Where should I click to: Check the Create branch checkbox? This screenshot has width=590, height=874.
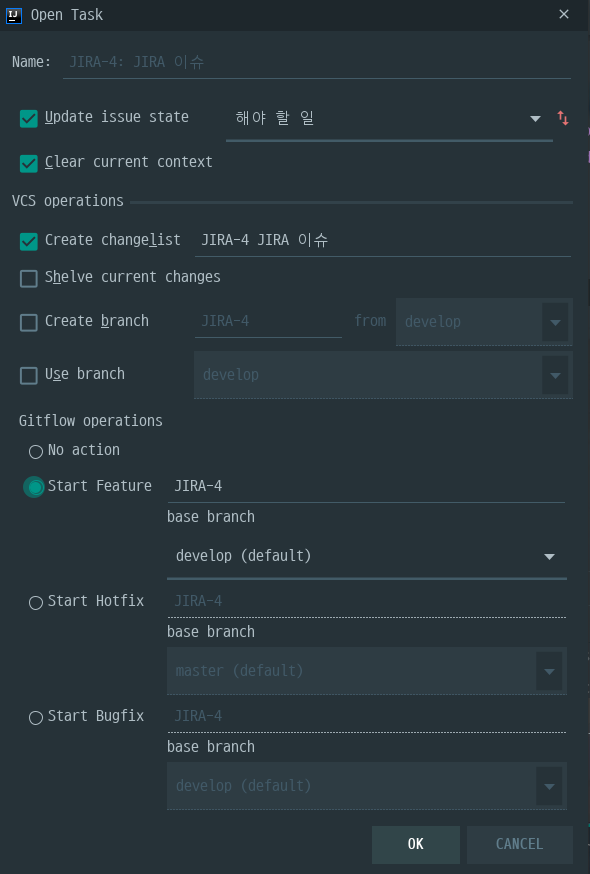28,322
